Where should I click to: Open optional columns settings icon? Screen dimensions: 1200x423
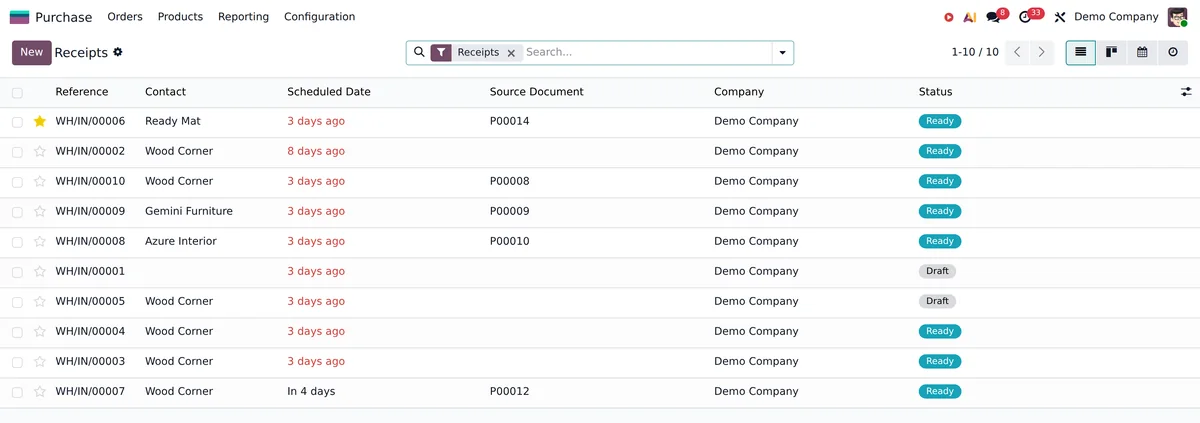[x=1186, y=92]
